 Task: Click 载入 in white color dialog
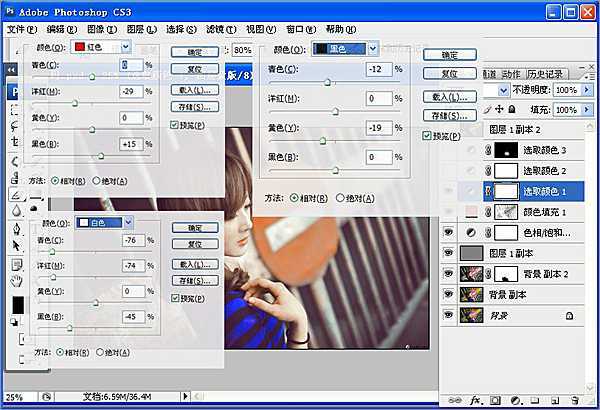pyautogui.click(x=195, y=264)
